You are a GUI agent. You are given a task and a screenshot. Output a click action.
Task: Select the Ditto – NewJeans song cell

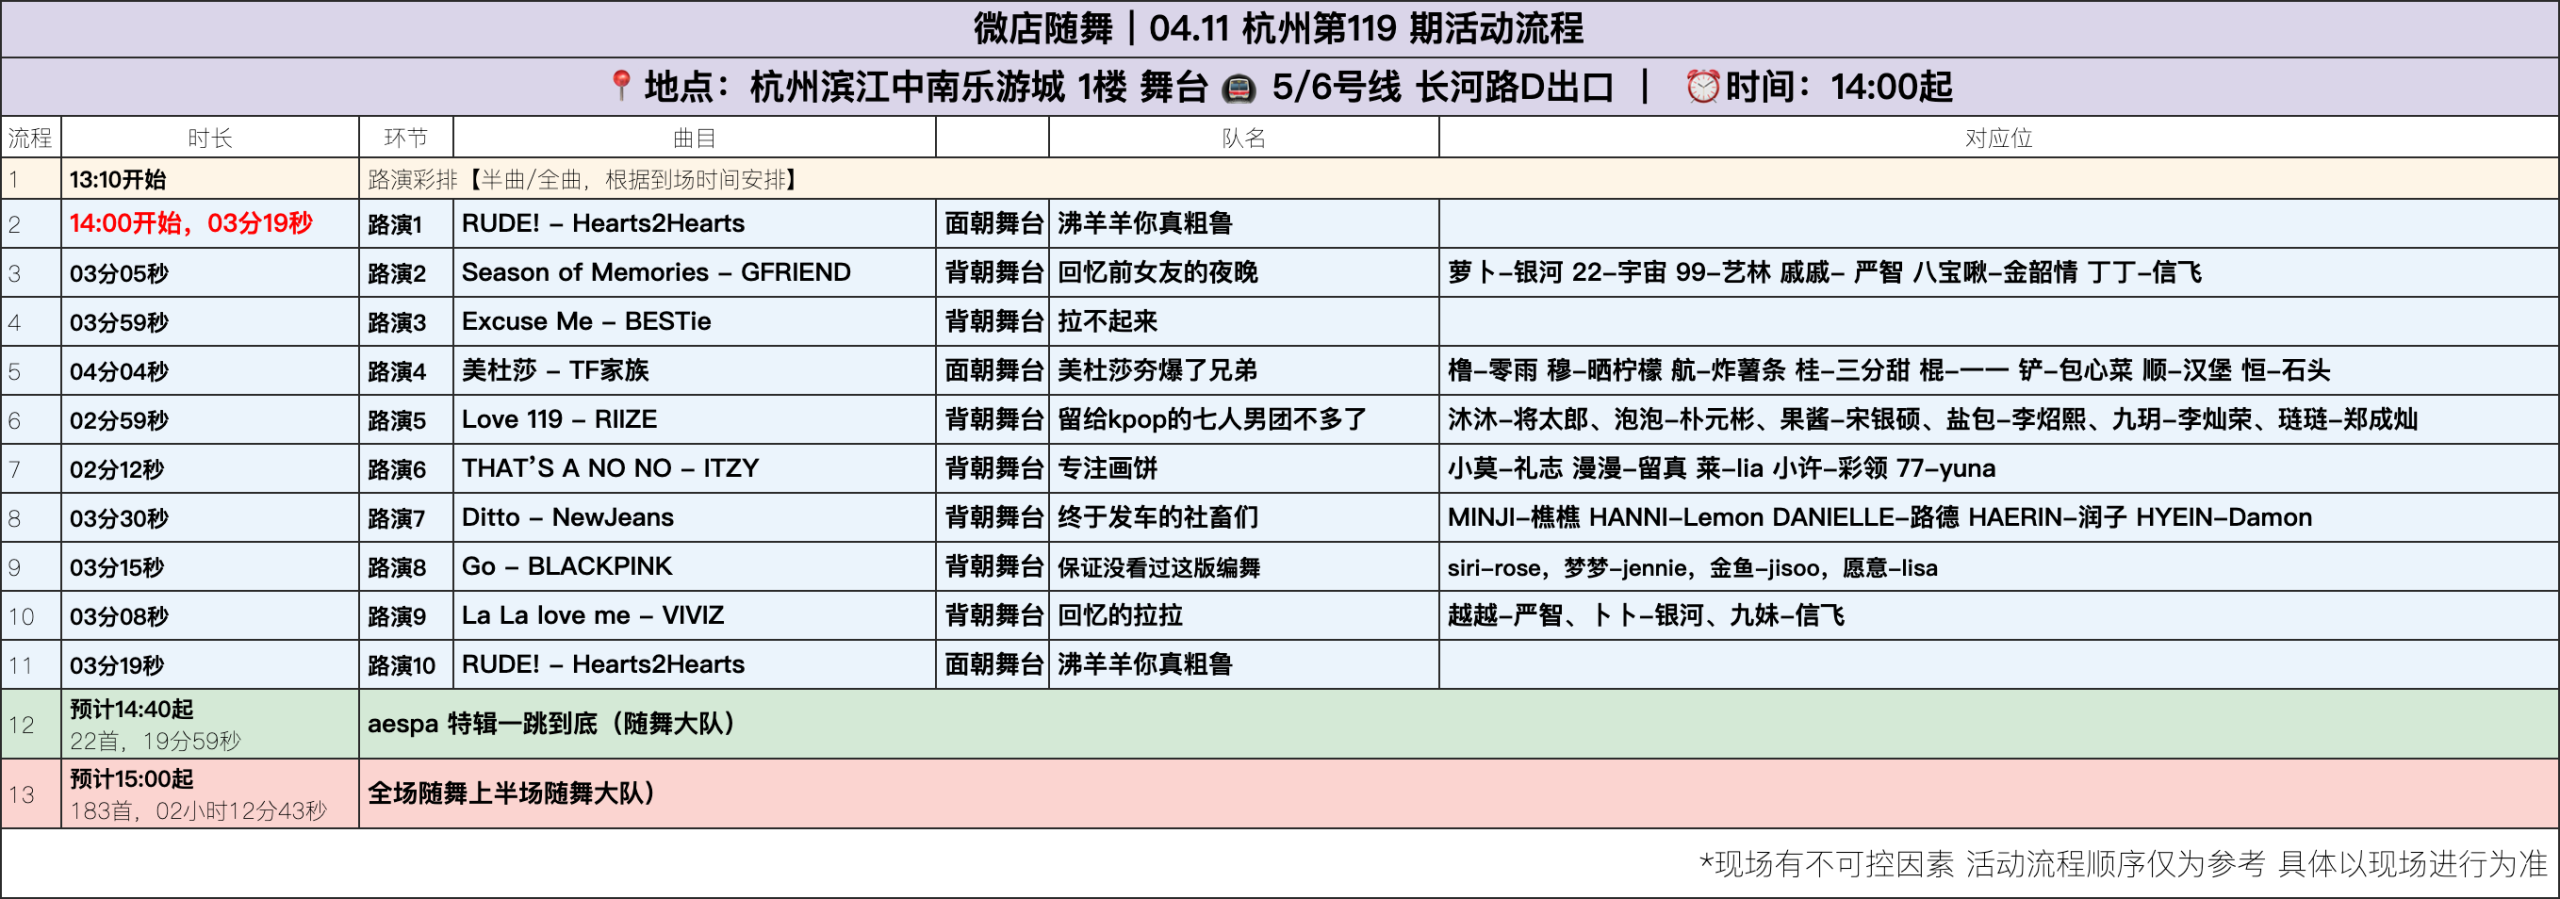point(567,517)
